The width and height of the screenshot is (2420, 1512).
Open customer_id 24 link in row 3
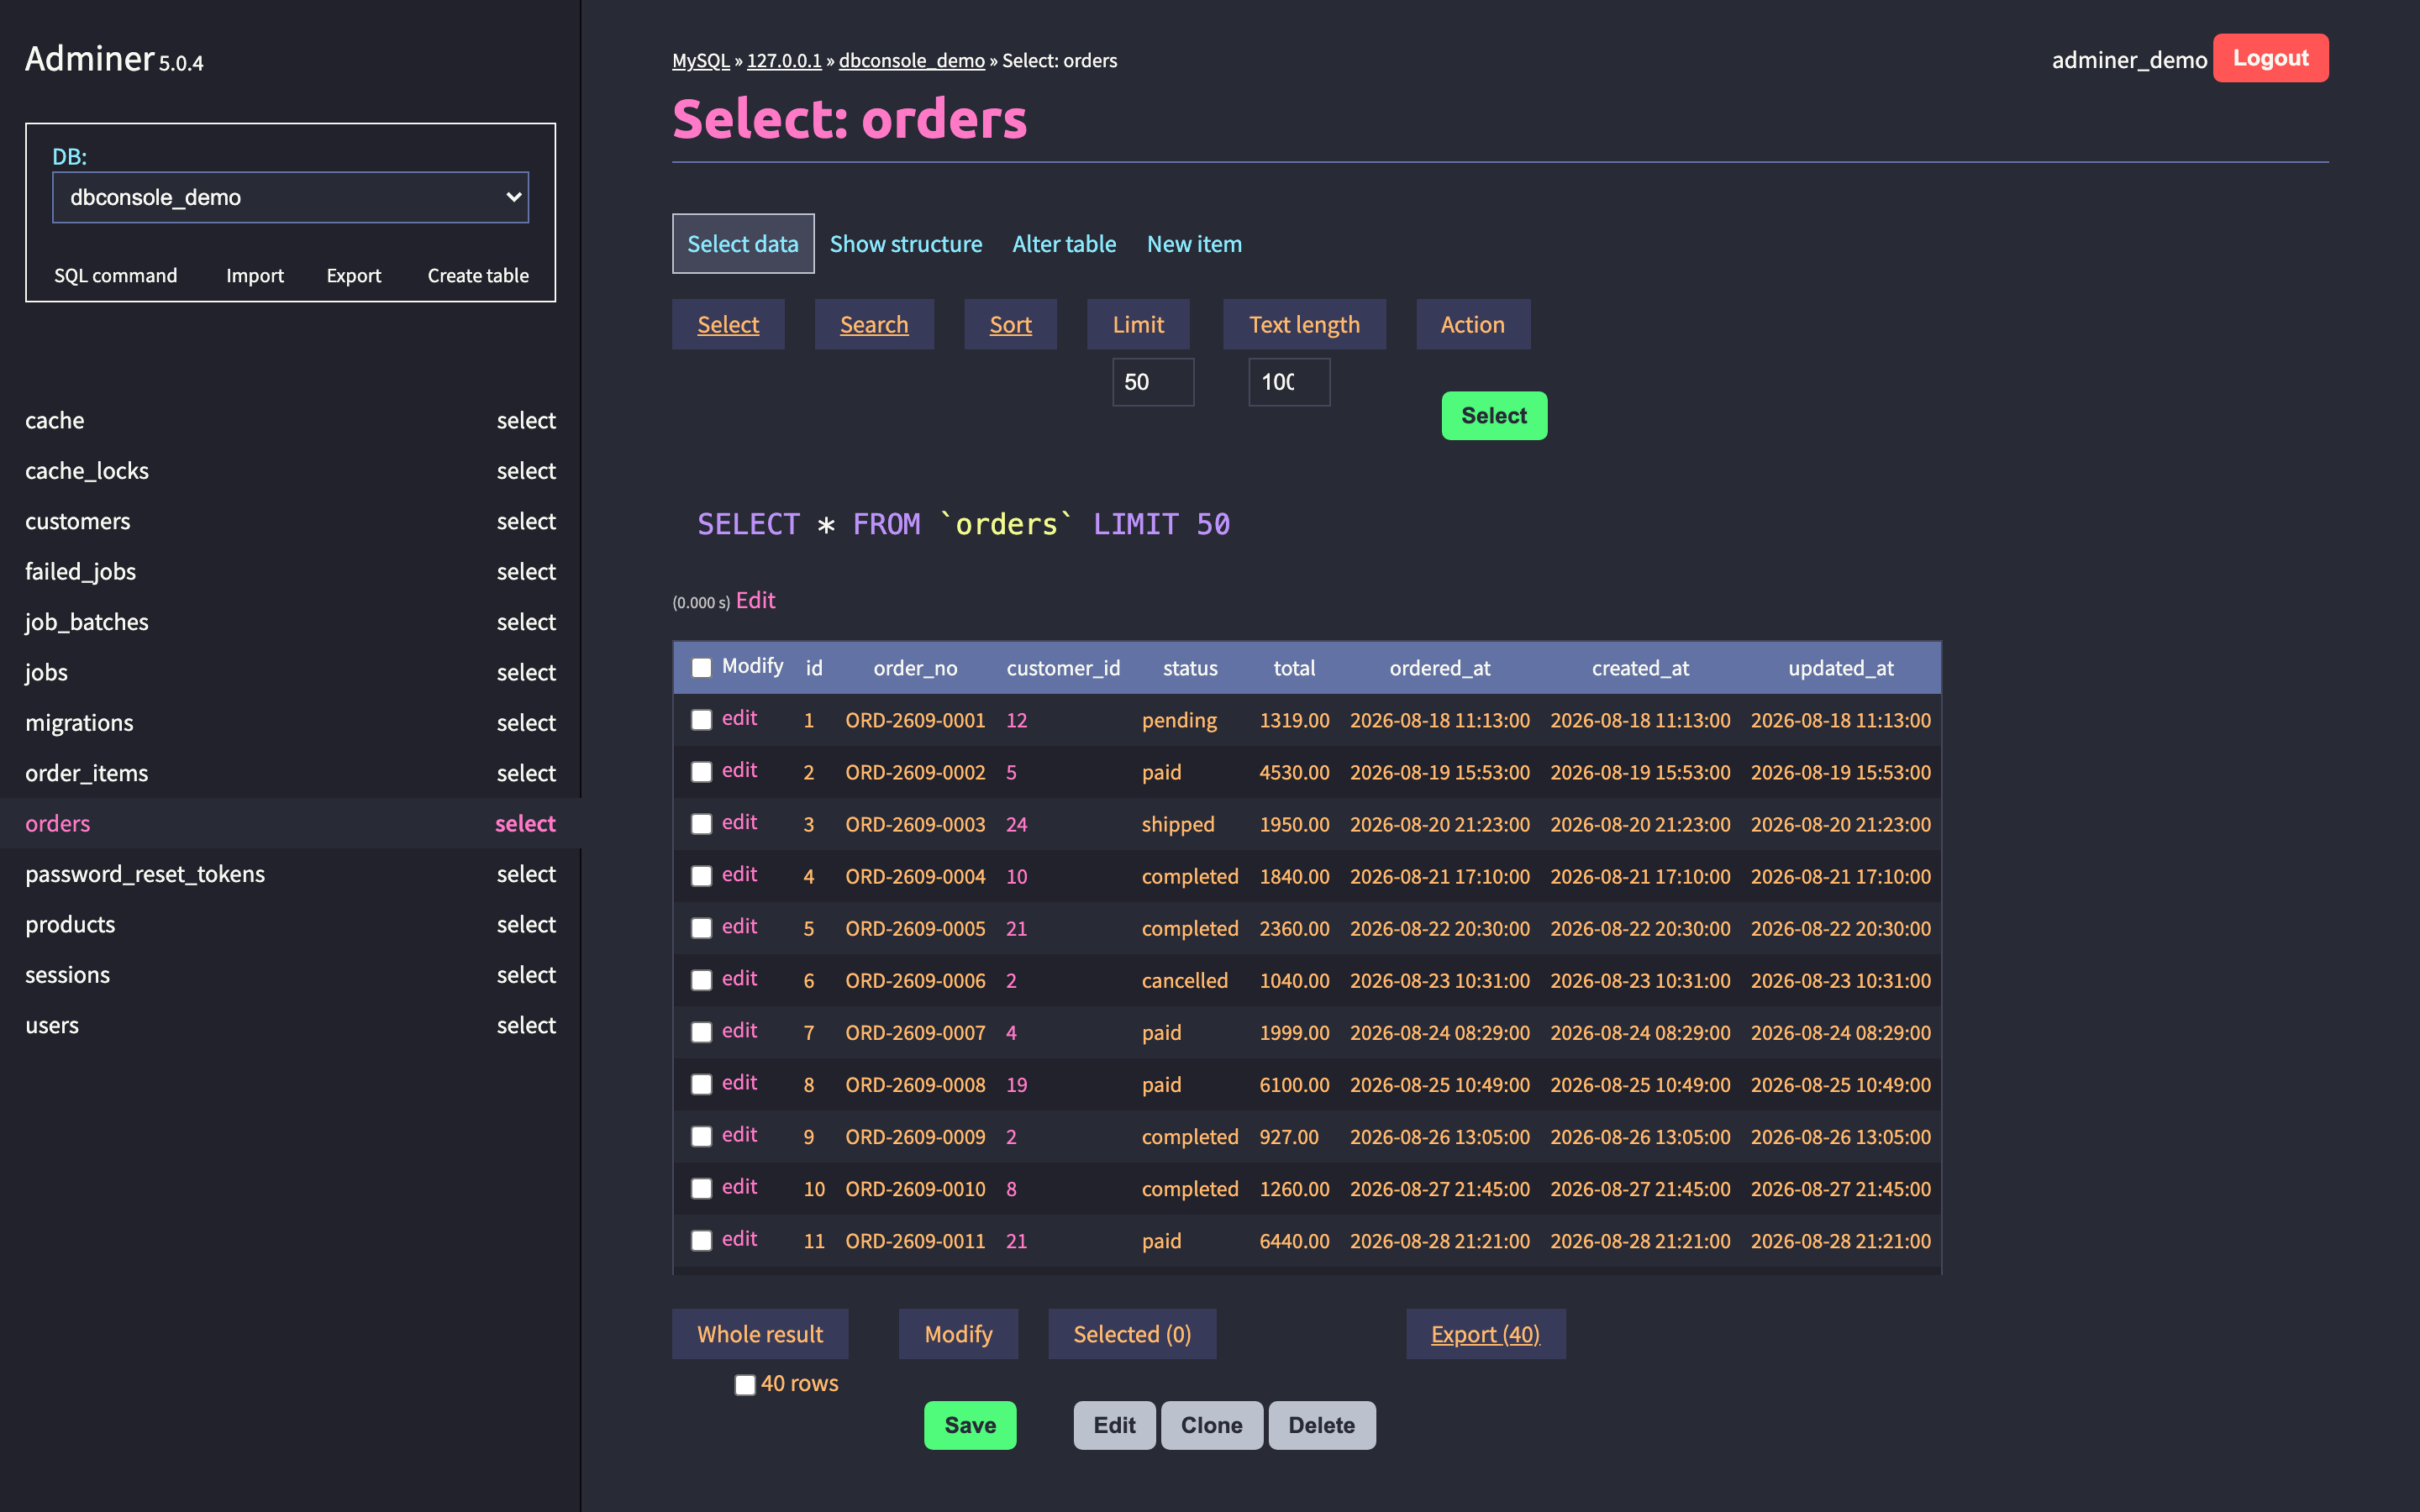point(1016,824)
